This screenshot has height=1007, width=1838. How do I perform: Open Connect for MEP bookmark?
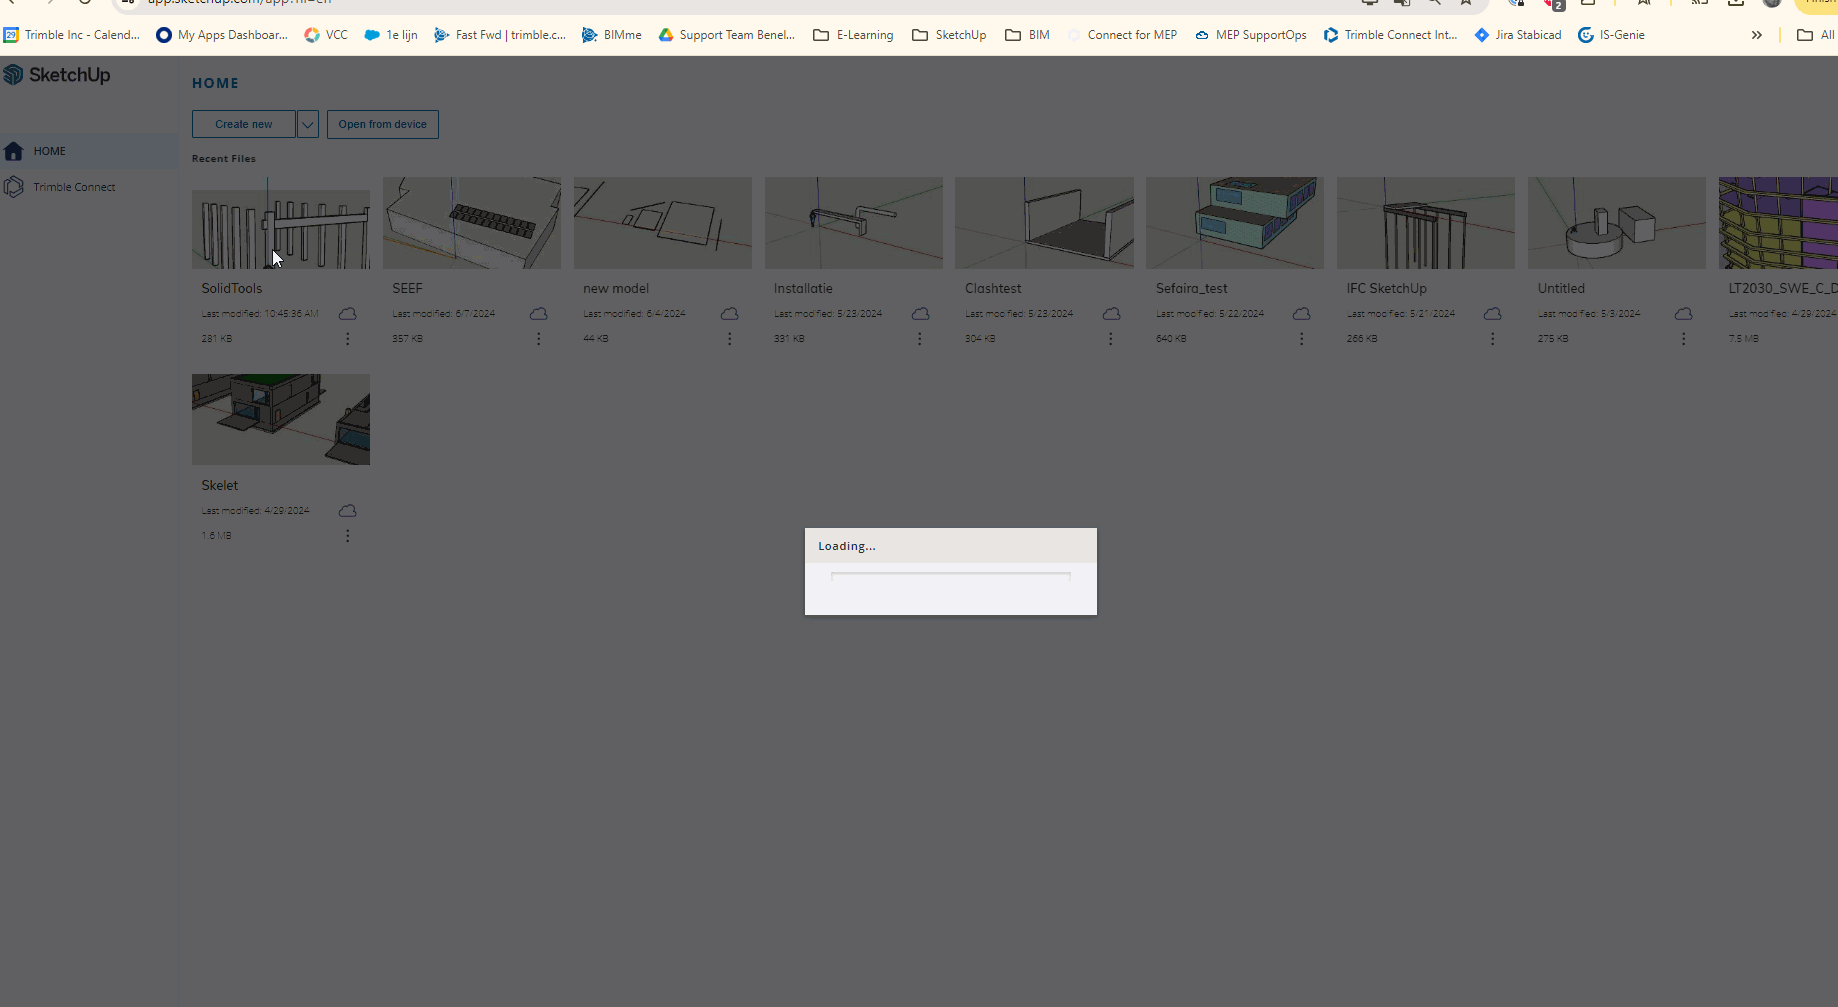tap(1122, 35)
